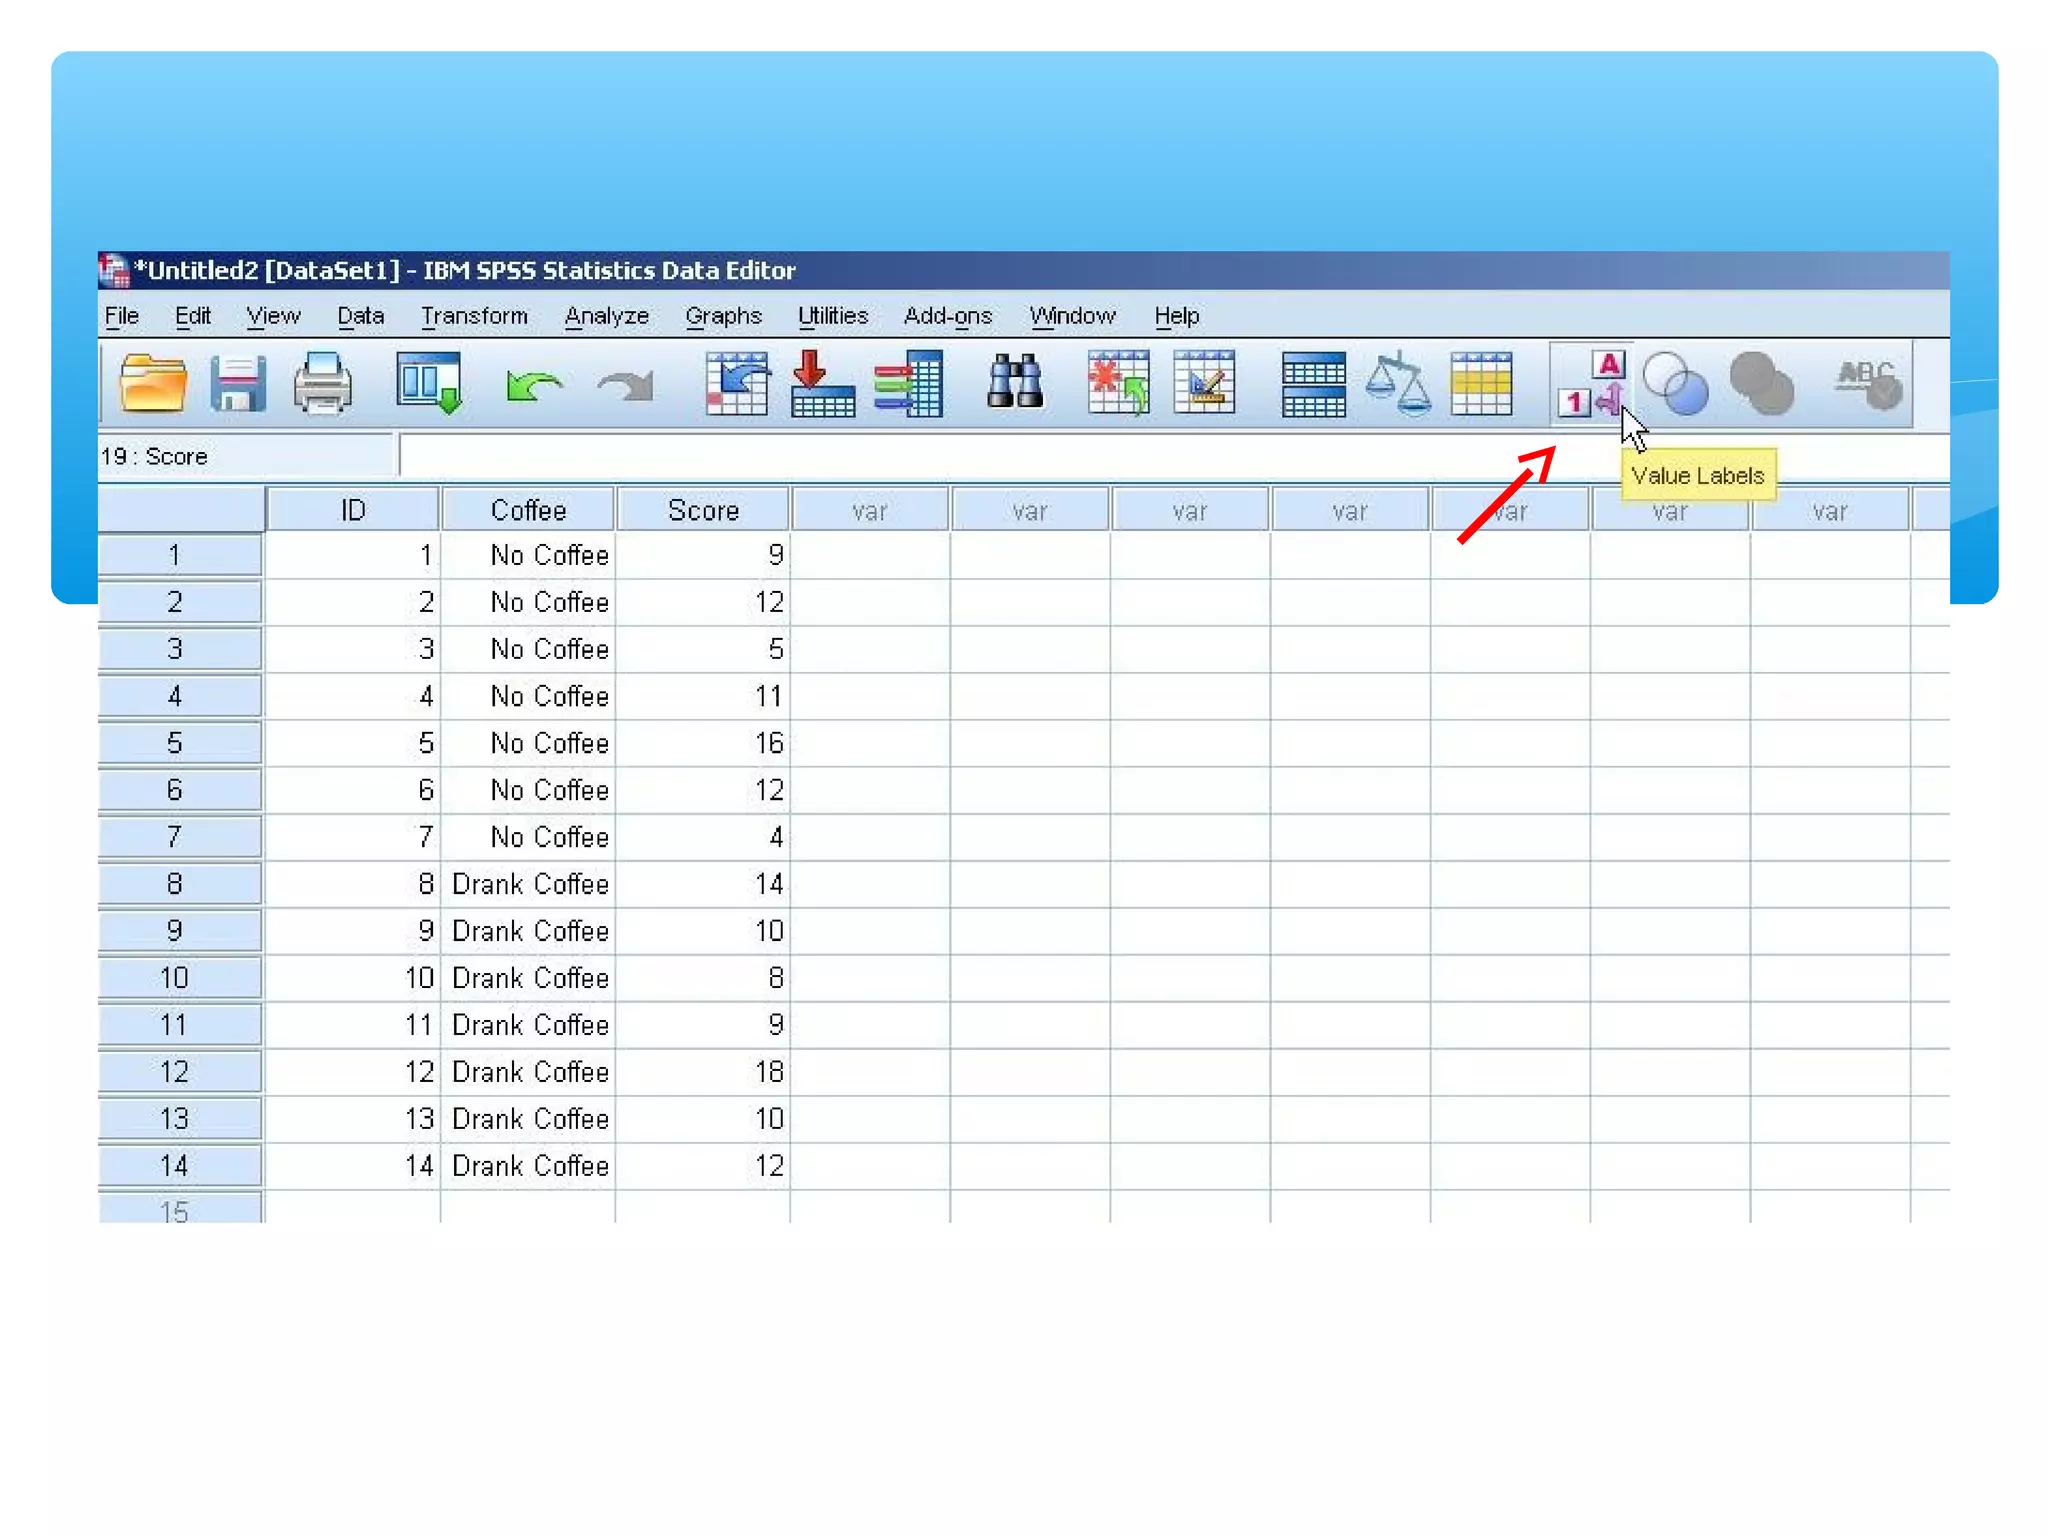The image size is (2048, 1536).
Task: Click the Split File icon
Action: tap(1313, 384)
